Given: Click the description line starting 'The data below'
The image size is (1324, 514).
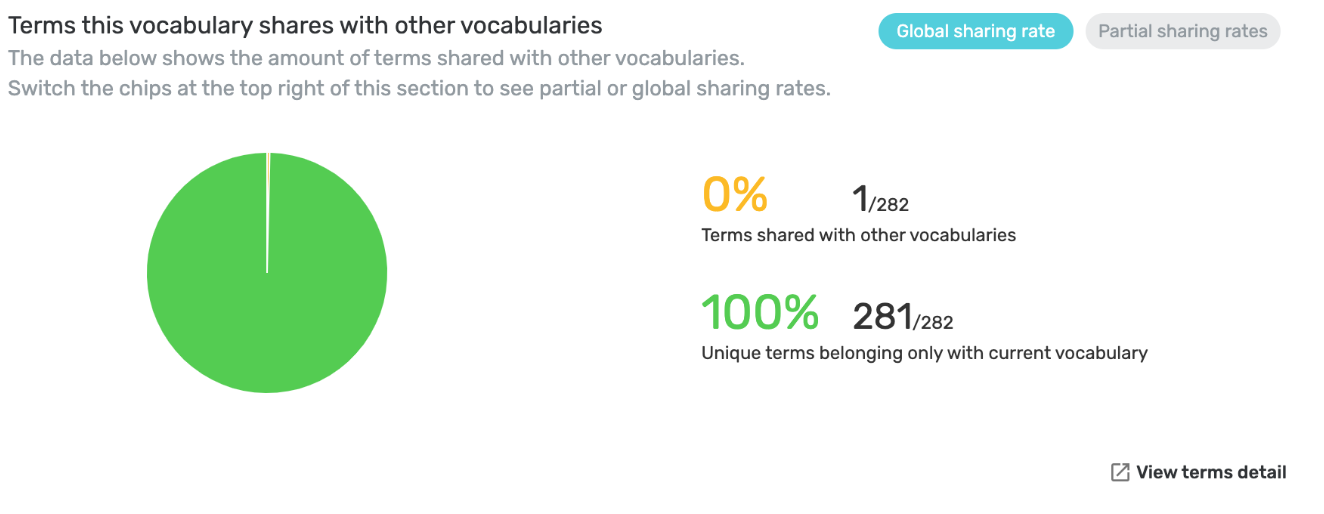Looking at the screenshot, I should [x=376, y=59].
